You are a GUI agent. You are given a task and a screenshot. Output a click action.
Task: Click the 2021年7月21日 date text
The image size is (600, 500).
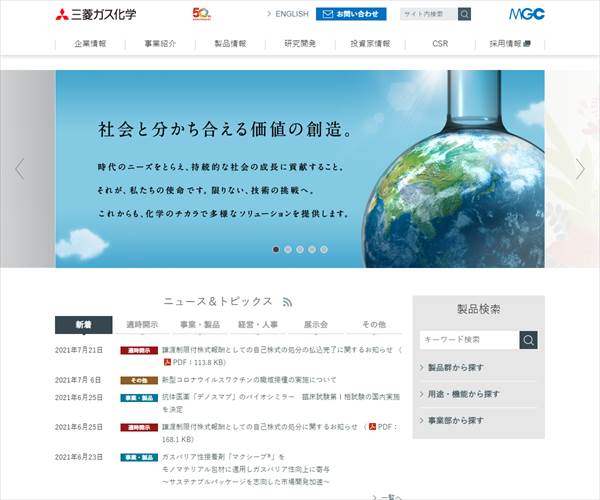tap(79, 350)
